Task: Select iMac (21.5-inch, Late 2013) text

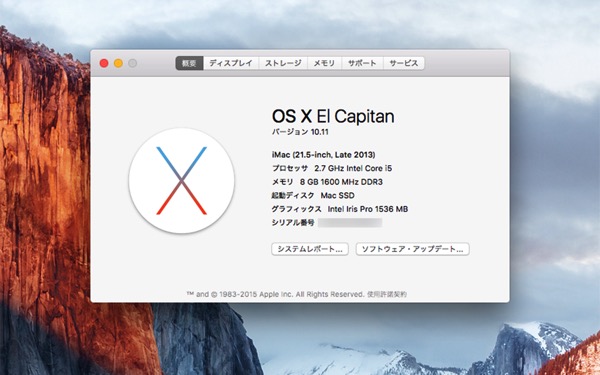Action: [323, 155]
